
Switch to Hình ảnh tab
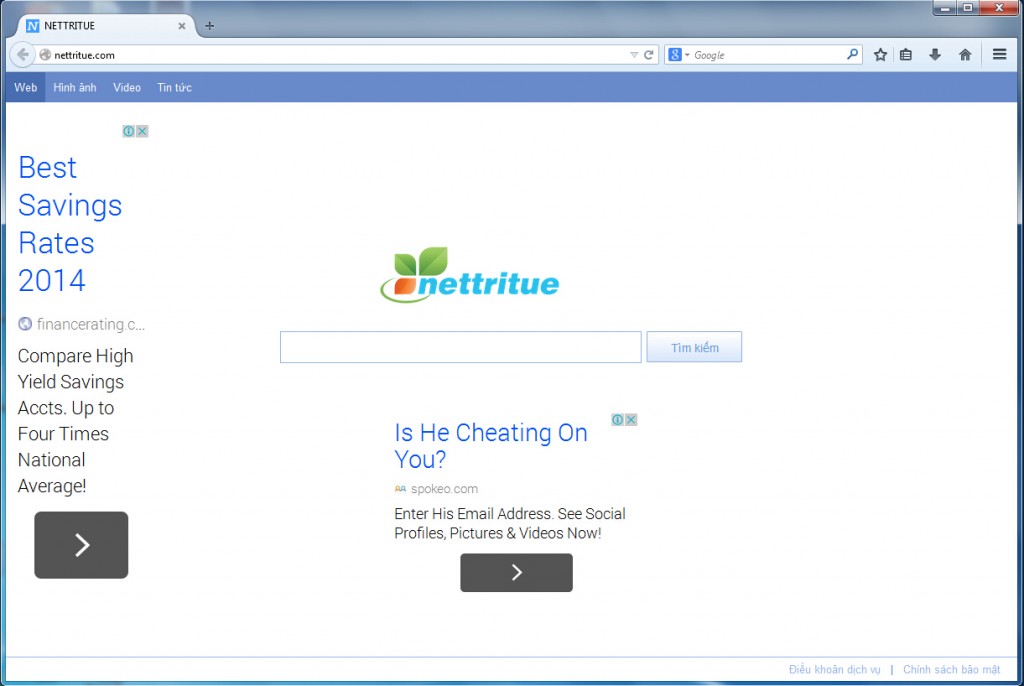click(74, 88)
